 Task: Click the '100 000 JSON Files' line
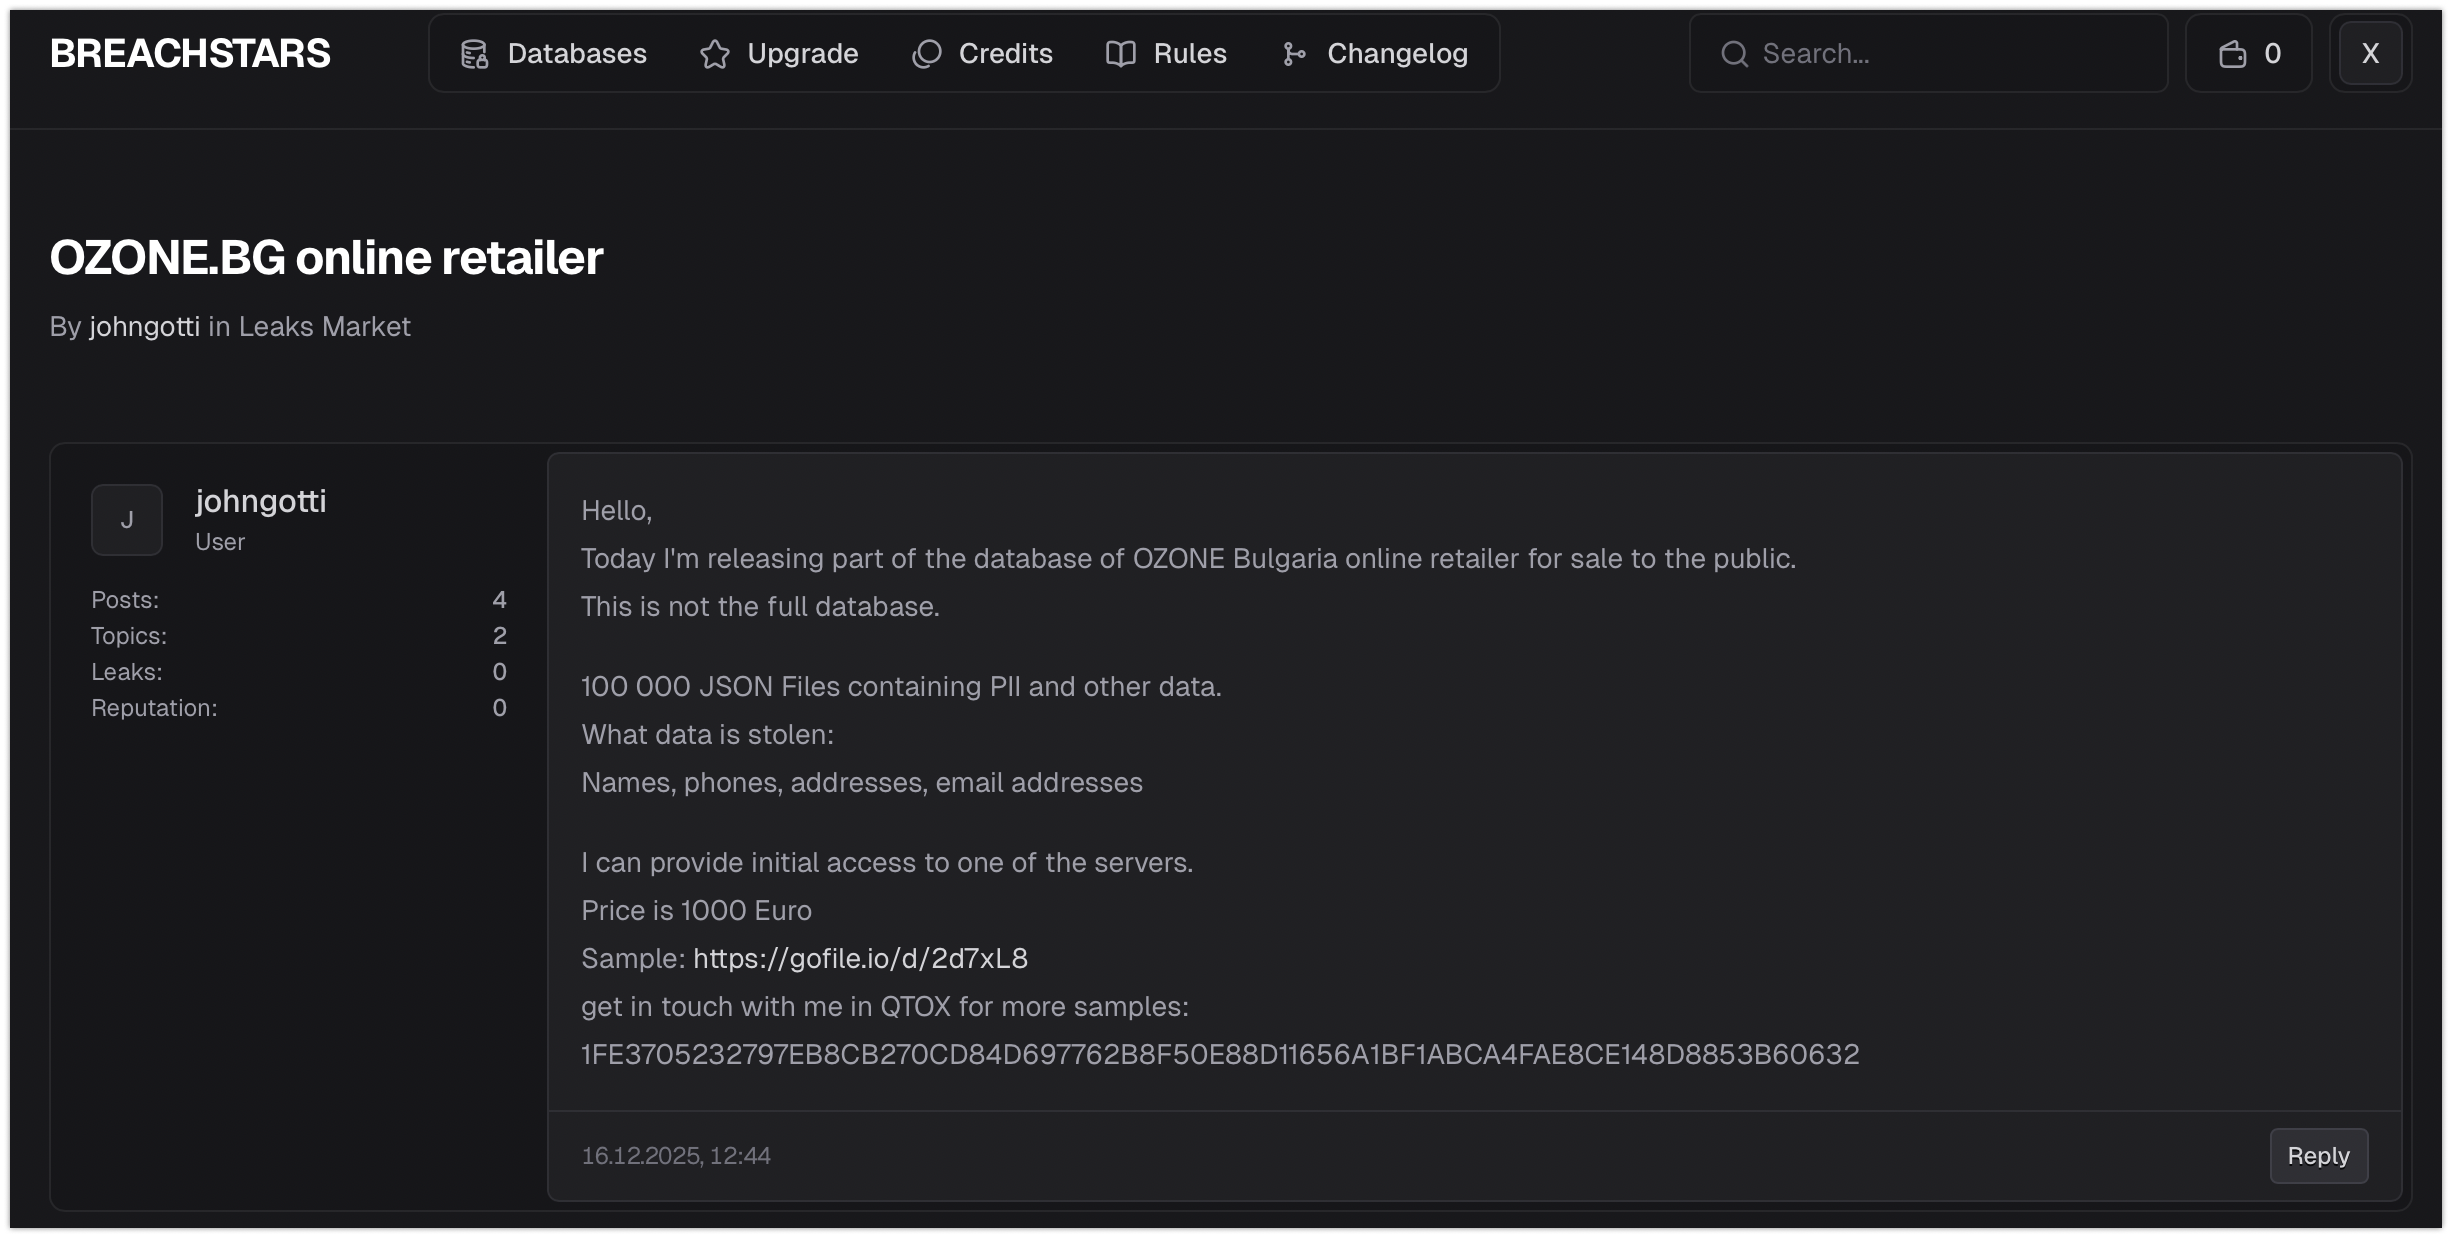tap(902, 687)
